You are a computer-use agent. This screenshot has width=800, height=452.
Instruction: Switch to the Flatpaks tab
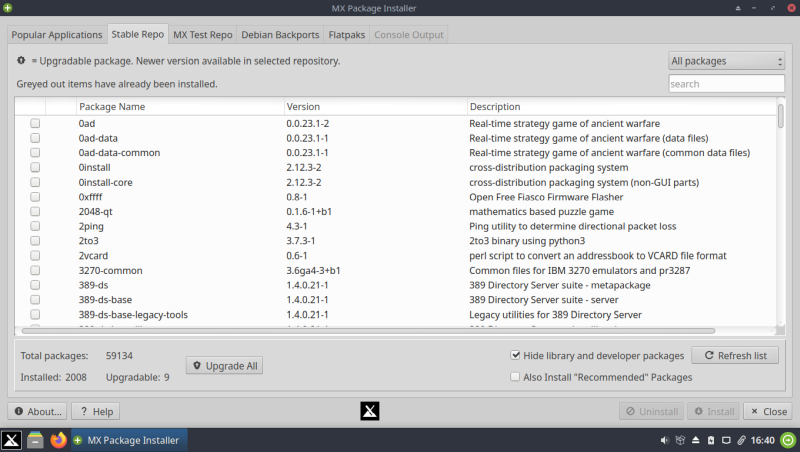coord(346,35)
